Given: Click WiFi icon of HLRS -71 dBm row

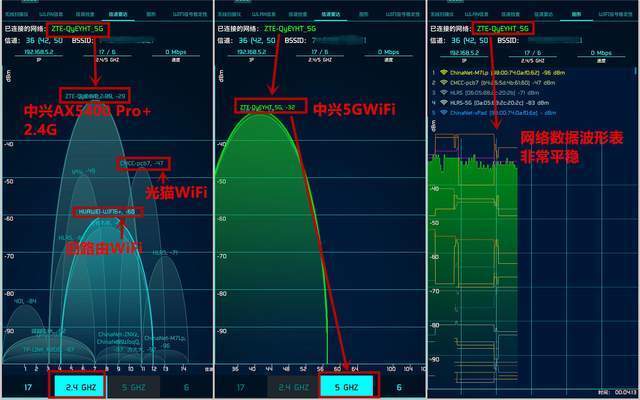Looking at the screenshot, I should point(444,93).
